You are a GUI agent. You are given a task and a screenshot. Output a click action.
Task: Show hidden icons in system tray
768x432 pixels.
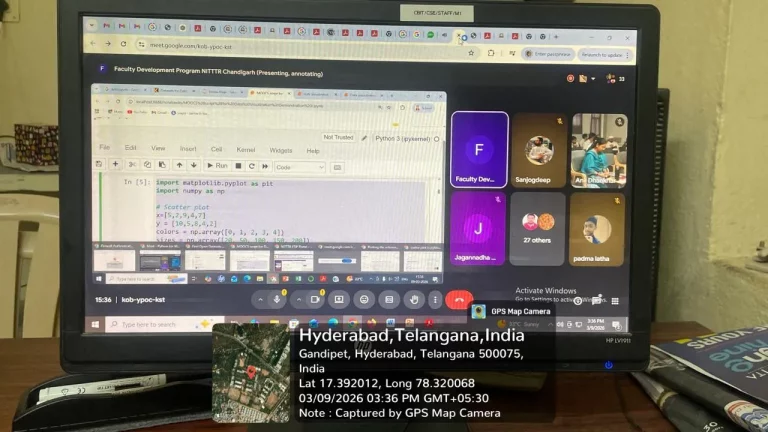(x=550, y=324)
